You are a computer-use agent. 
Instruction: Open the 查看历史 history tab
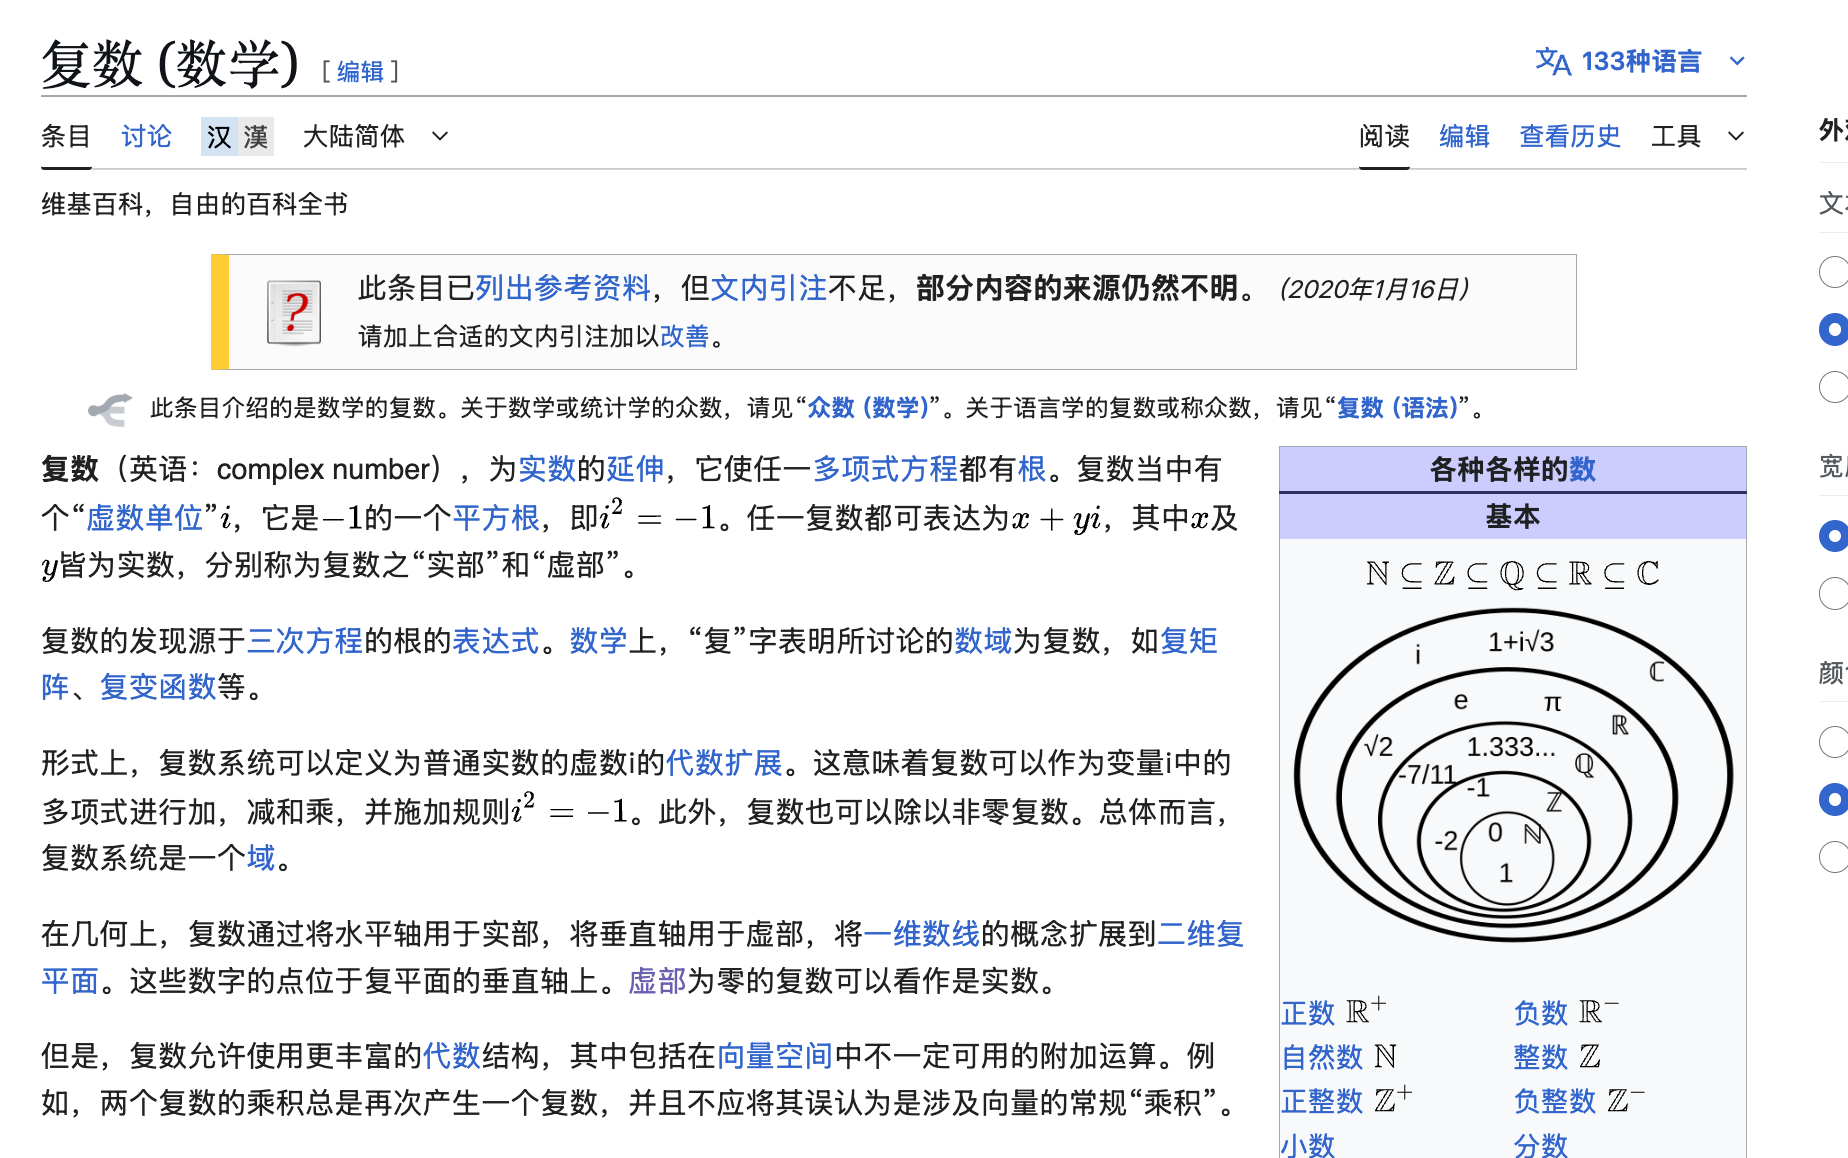coord(1570,136)
